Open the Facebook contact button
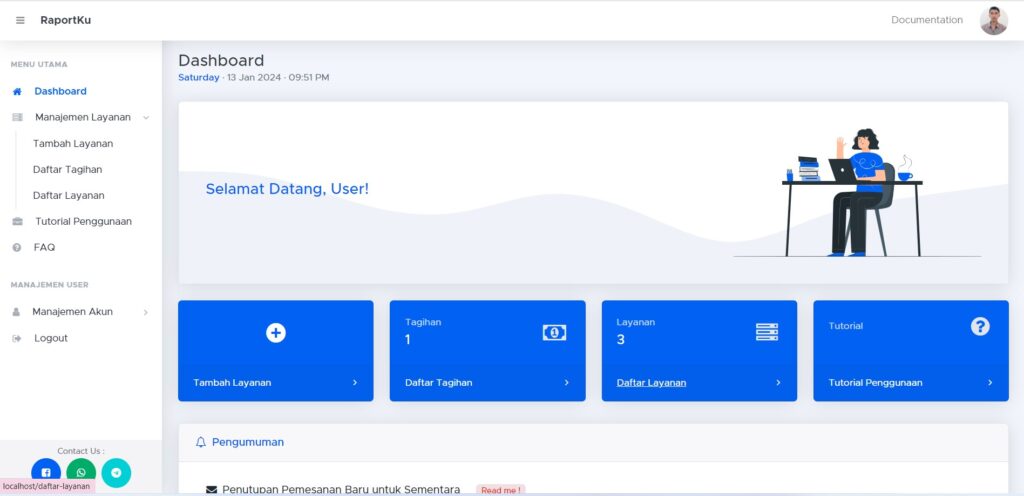The image size is (1024, 496). [46, 473]
